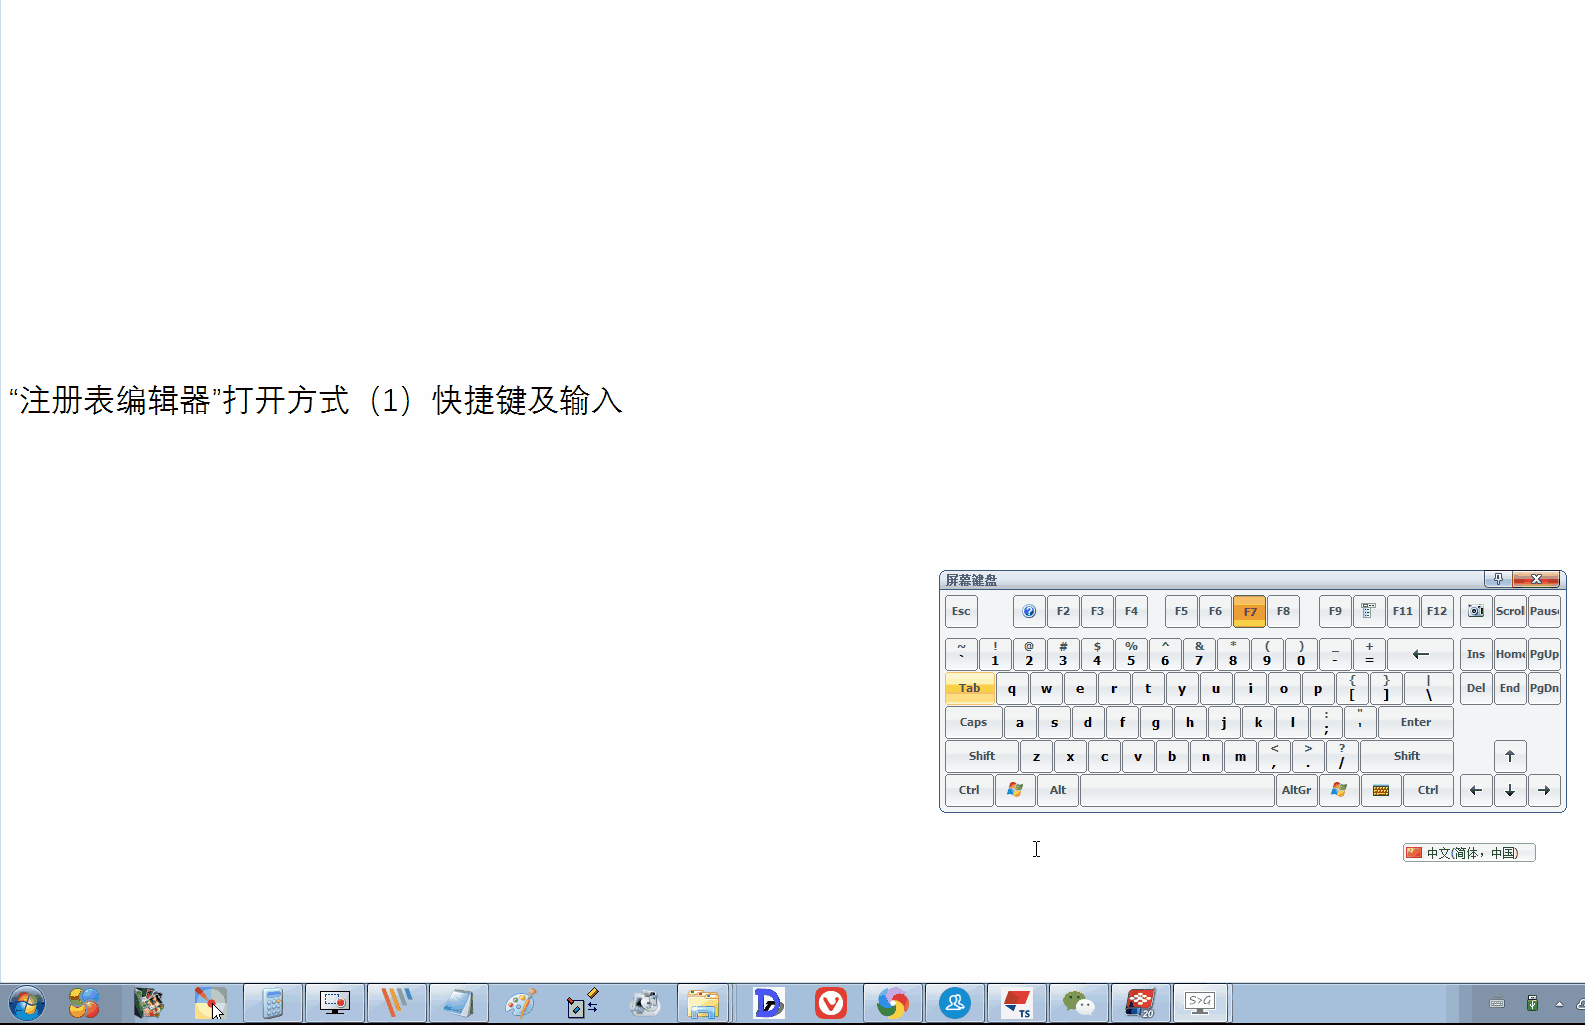Viewport: 1585px width, 1025px height.
Task: Open the screen recorder monitor taskbar icon
Action: tap(334, 1003)
